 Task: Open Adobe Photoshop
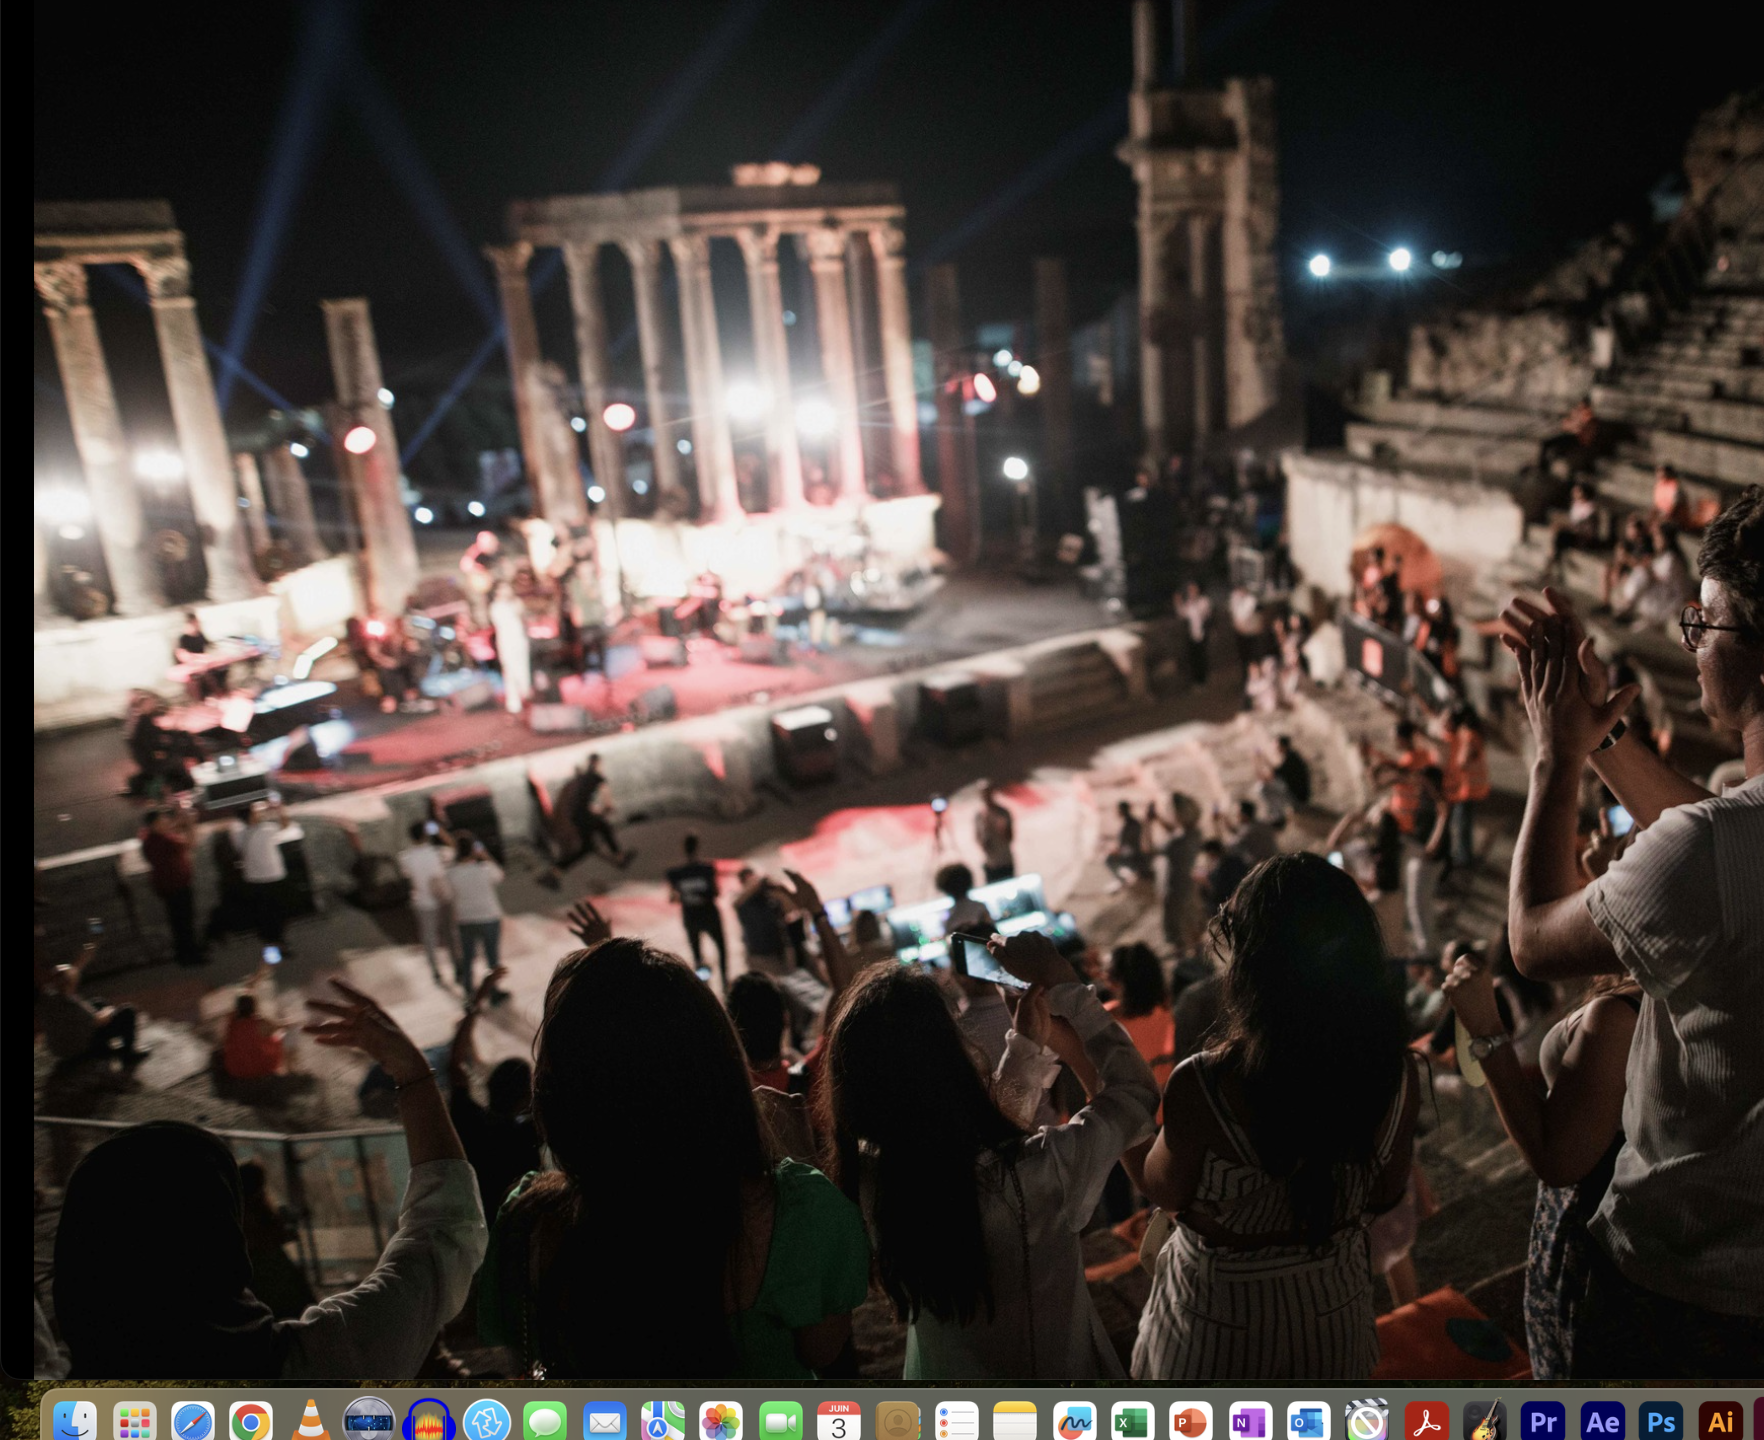coord(1661,1420)
